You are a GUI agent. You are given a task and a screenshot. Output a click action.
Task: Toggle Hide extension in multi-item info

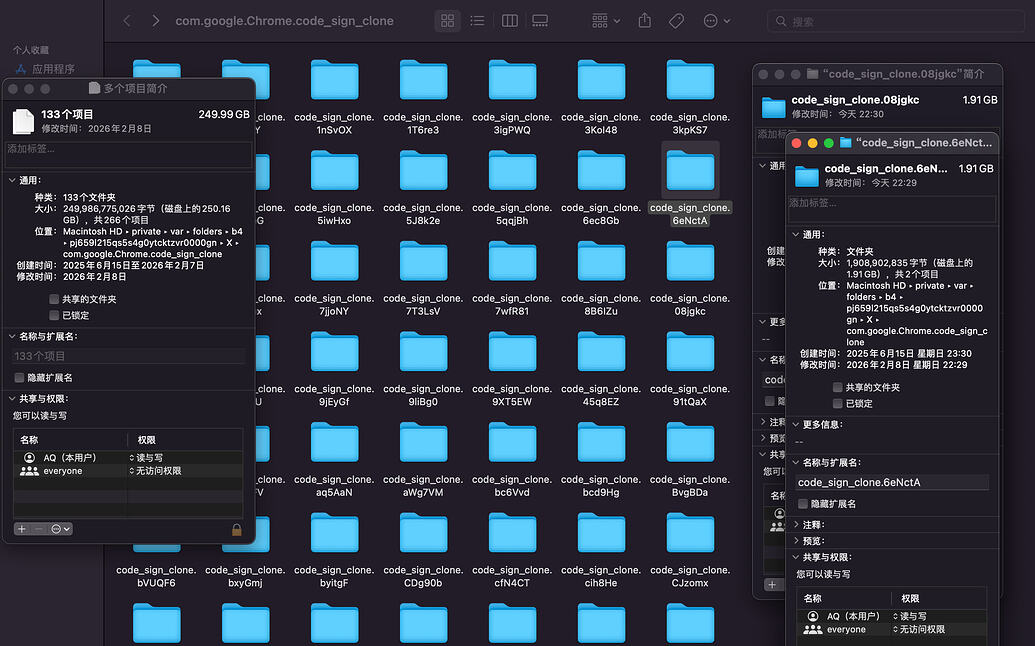(19, 377)
